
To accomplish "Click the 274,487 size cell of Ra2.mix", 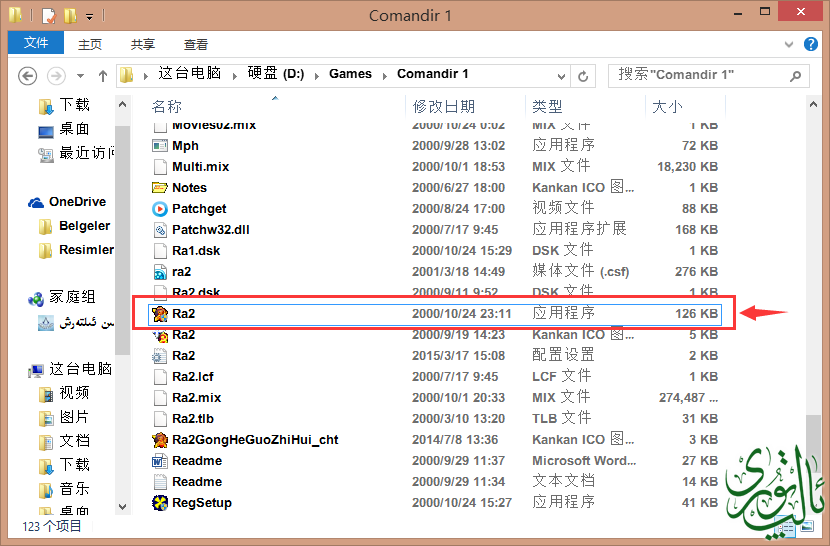I will point(688,398).
